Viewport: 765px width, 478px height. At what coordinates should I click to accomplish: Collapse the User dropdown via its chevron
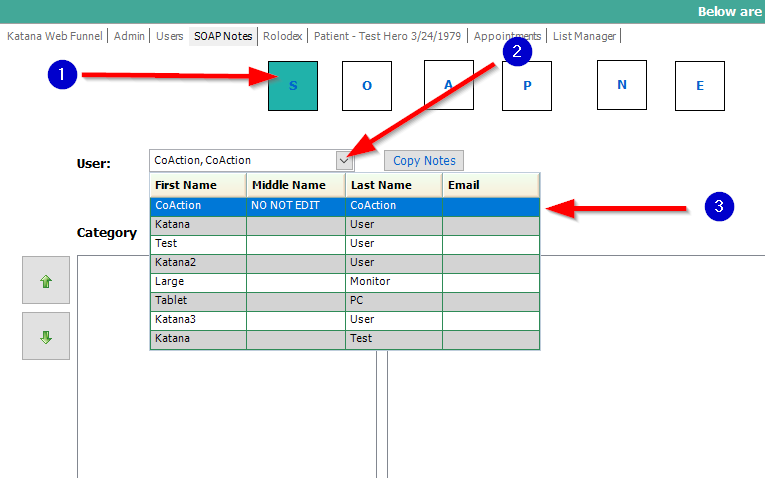tap(344, 160)
